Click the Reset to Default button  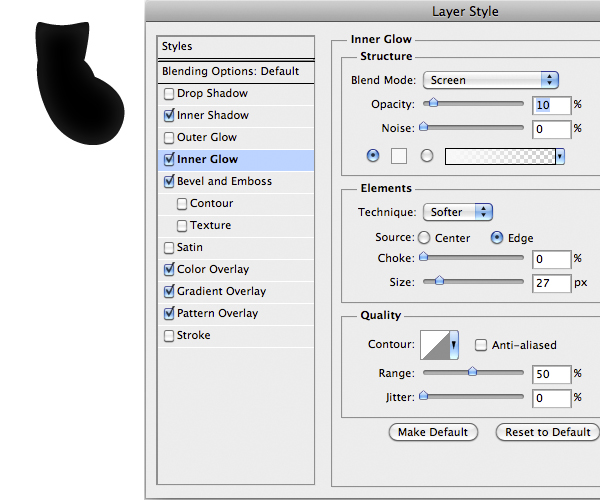(547, 432)
